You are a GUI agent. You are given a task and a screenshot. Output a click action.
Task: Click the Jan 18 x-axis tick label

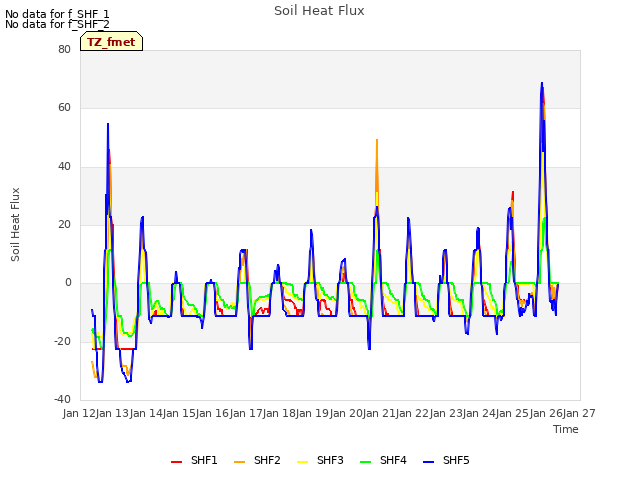click(279, 413)
